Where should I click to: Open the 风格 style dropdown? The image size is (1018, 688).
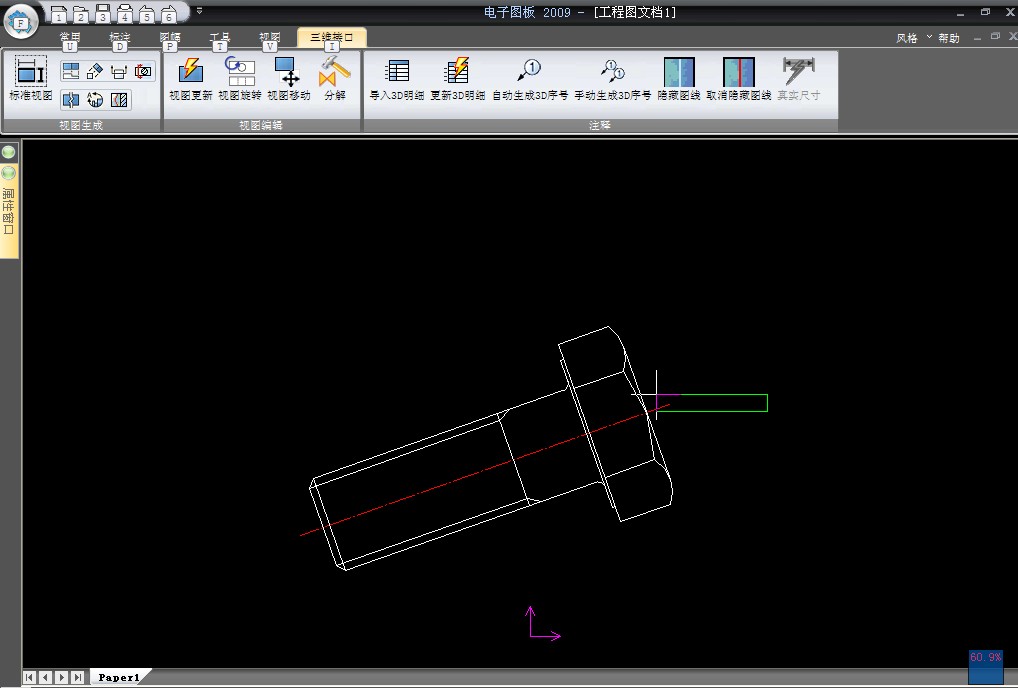[913, 38]
